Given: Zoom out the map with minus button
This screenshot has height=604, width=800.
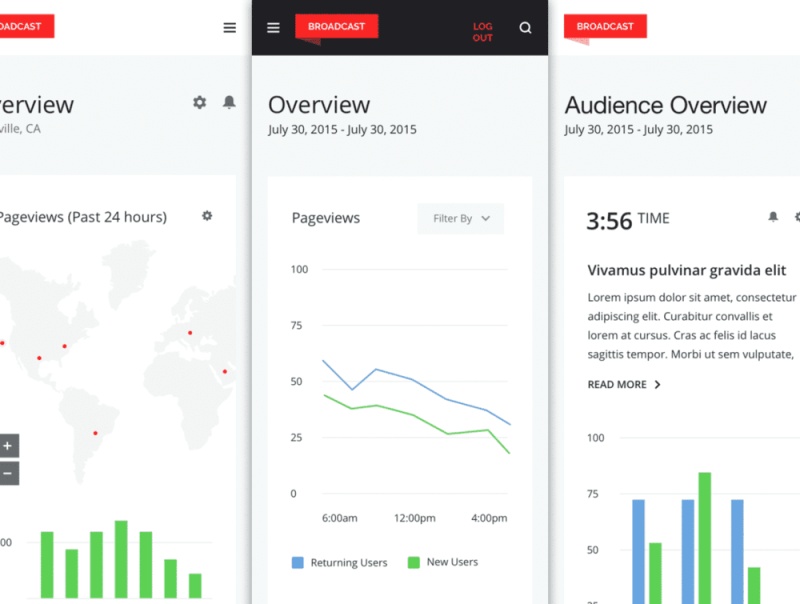Looking at the screenshot, I should tap(8, 473).
